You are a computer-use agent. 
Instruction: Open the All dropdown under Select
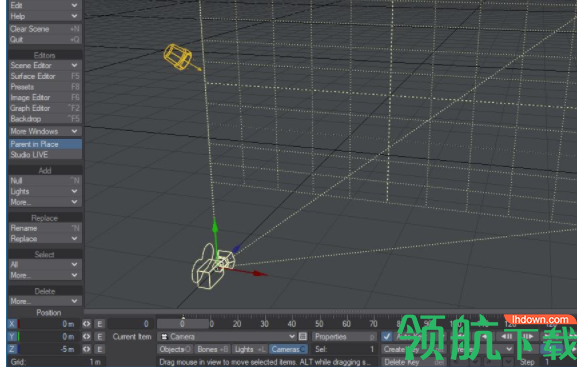point(45,265)
